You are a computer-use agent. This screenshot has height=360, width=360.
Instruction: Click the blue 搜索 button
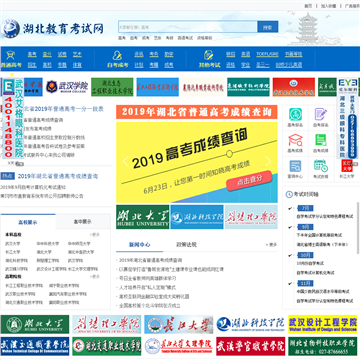(x=268, y=27)
